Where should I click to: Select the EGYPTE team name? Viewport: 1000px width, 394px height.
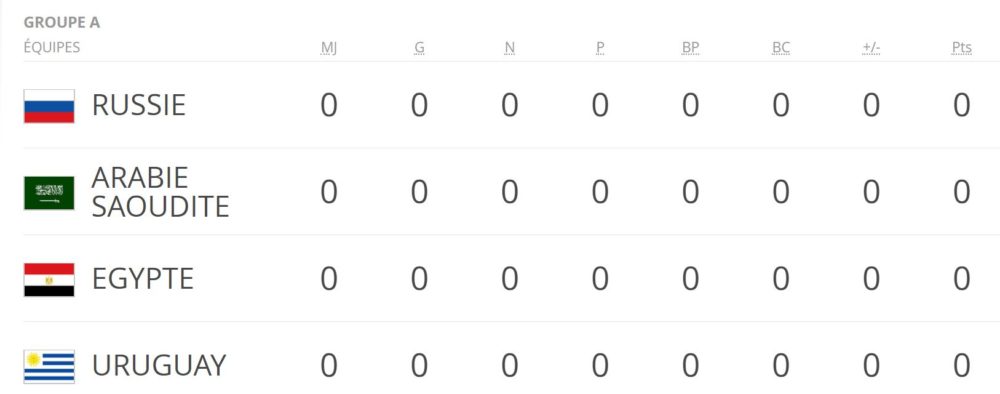coord(142,279)
